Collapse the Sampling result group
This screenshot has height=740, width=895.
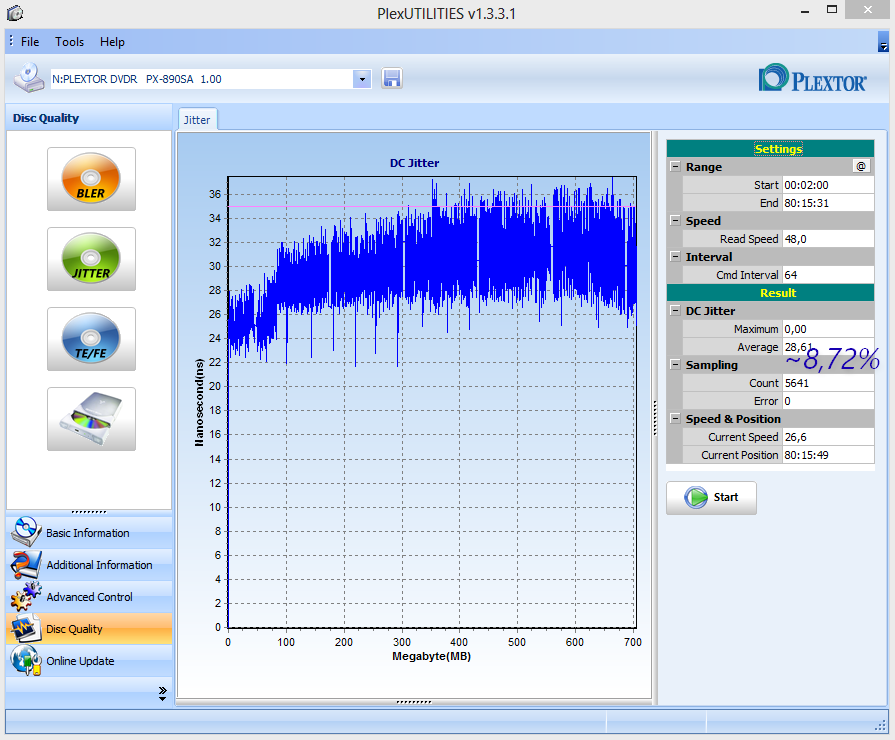(675, 364)
